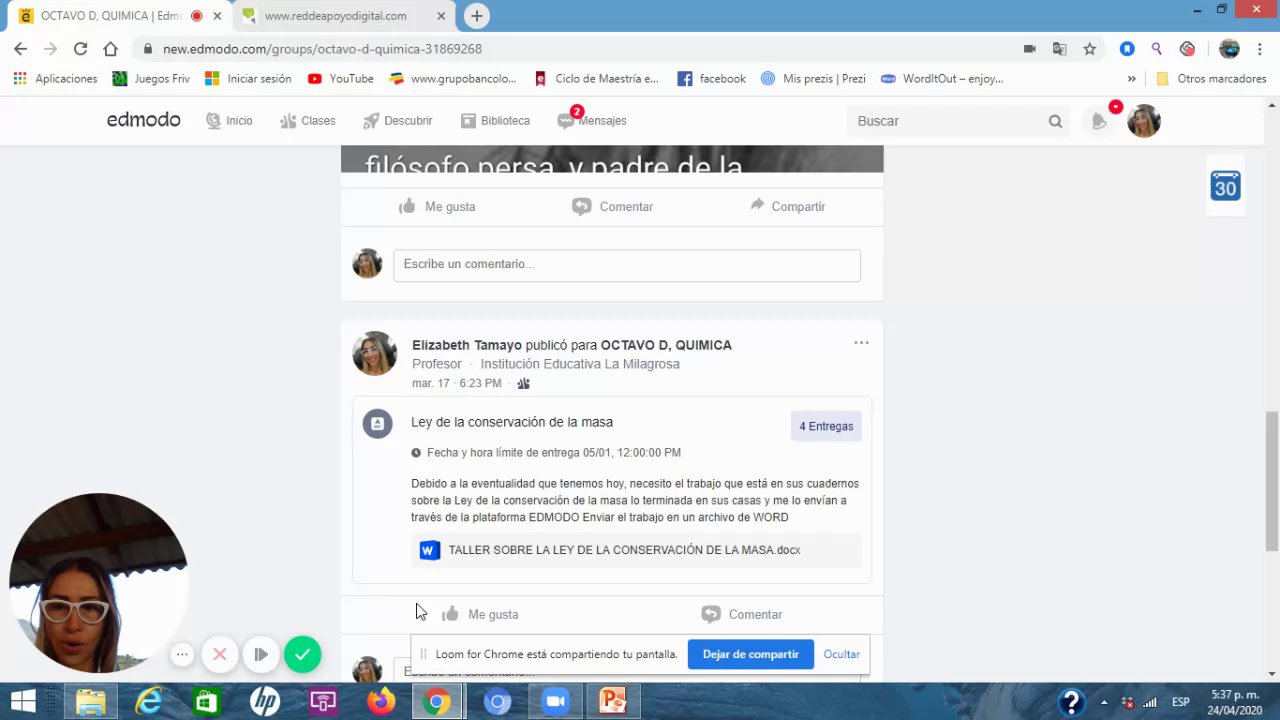Click Compartir on the upper post
The image size is (1280, 720).
pos(787,206)
